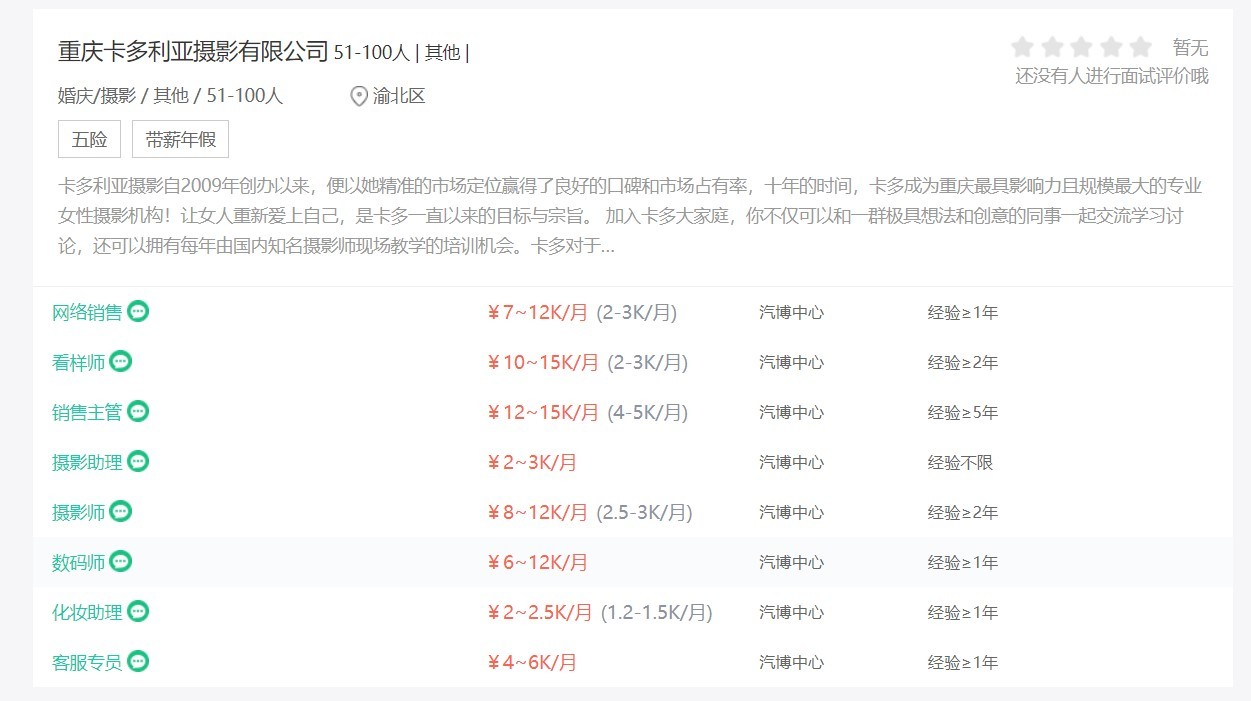The height and width of the screenshot is (701, 1251).
Task: Open the 网络销售 job posting
Action: pos(87,313)
